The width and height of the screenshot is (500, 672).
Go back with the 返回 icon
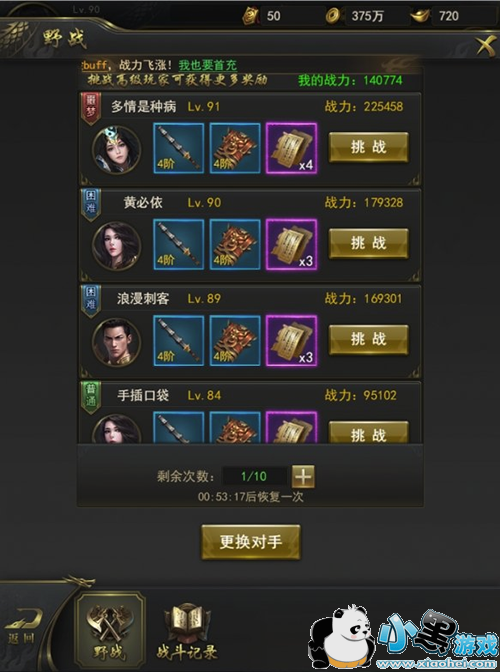click(x=24, y=626)
